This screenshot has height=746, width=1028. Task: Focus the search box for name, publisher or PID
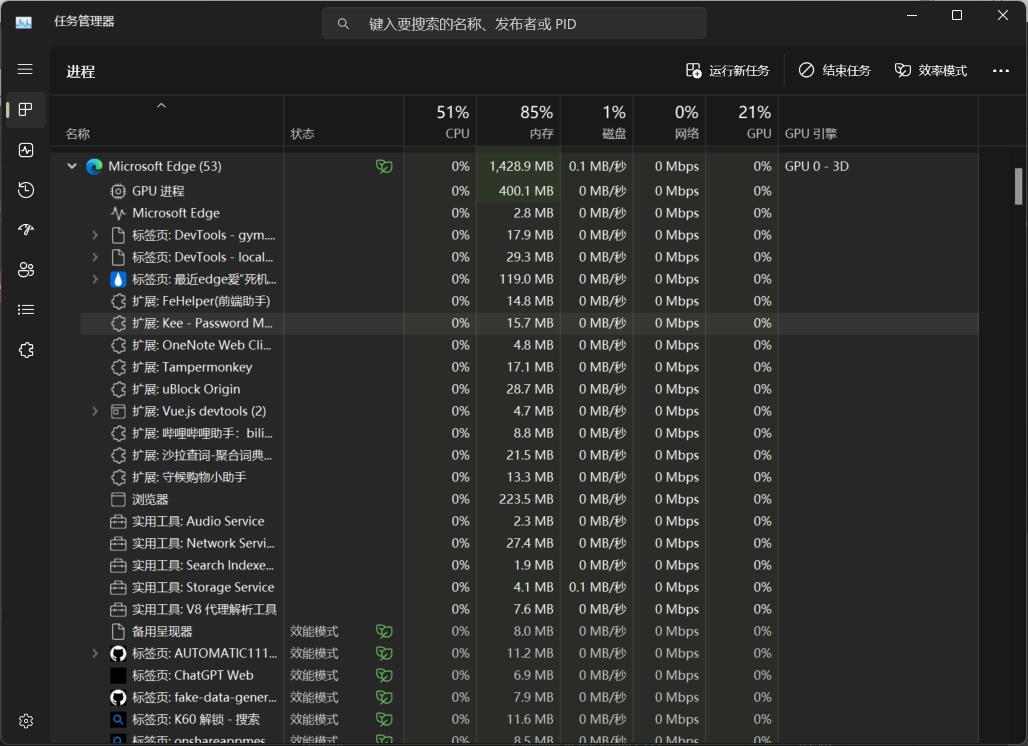pyautogui.click(x=514, y=24)
